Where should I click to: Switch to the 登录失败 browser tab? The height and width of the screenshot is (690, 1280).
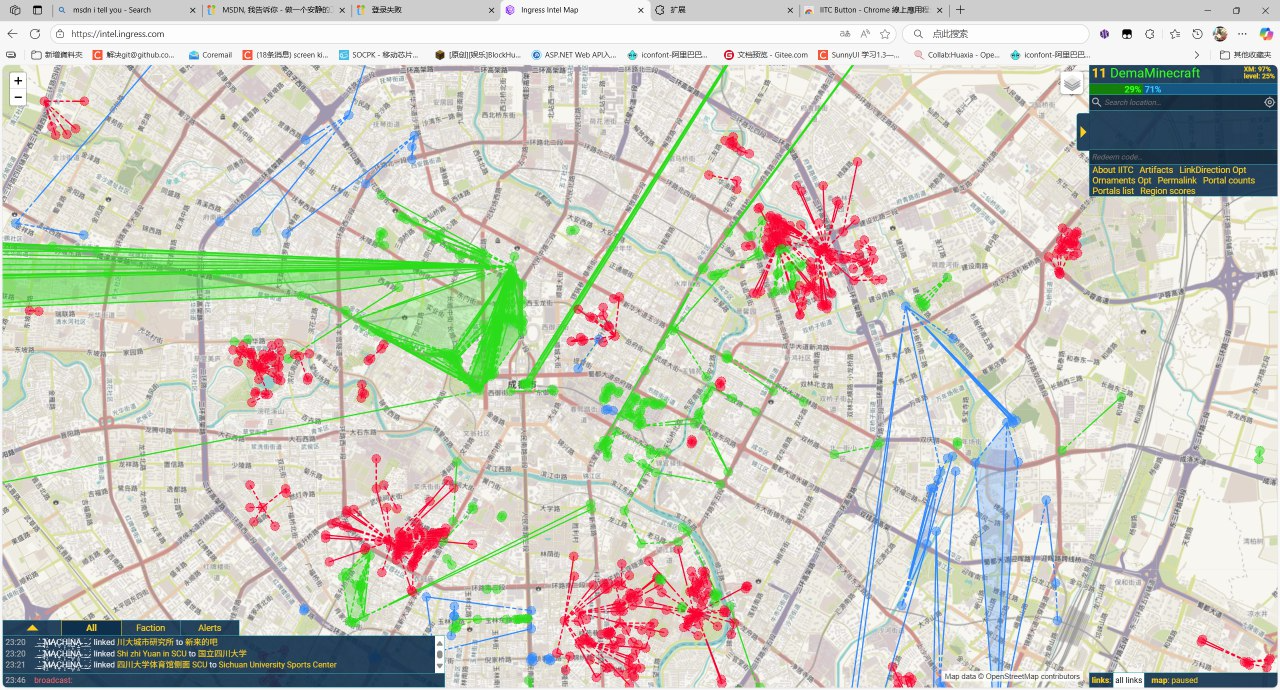point(425,10)
